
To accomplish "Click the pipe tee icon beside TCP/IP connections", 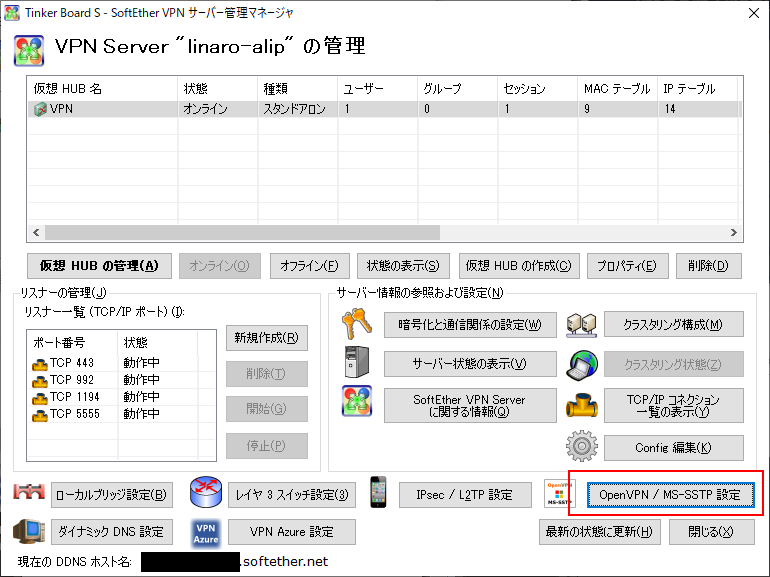I will pos(582,406).
